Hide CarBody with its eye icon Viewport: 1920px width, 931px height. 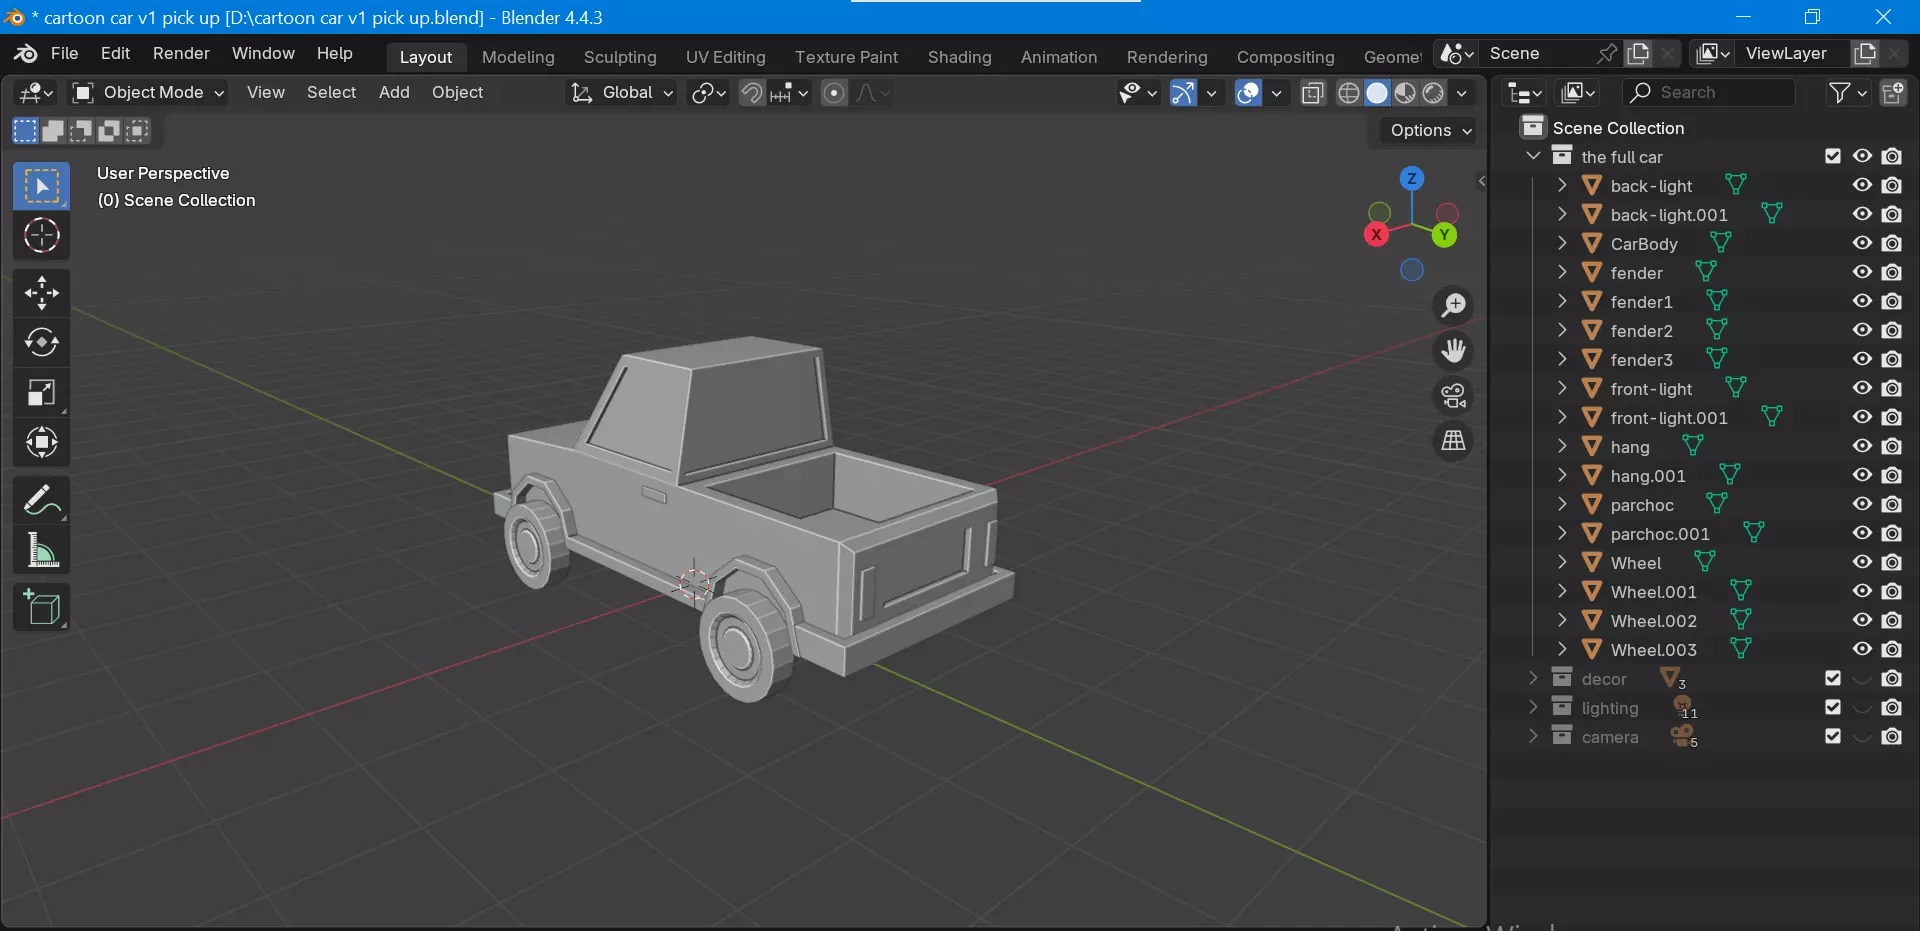(1862, 243)
